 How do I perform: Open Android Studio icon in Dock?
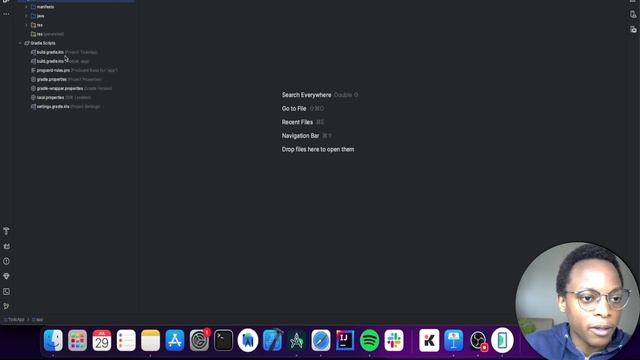tap(297, 340)
